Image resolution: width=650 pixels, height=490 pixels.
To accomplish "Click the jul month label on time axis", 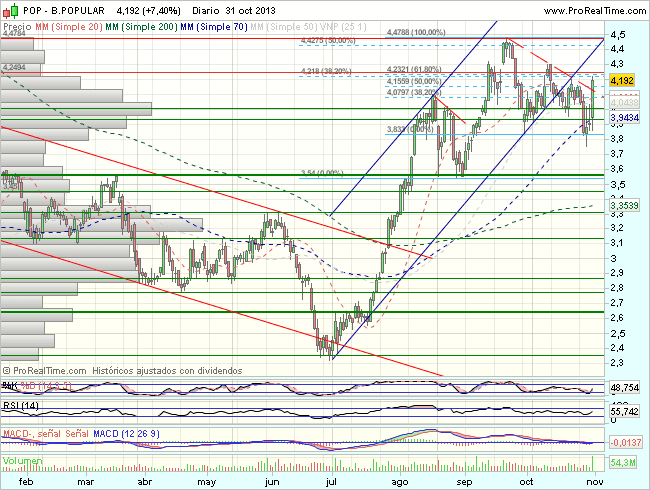I will coord(331,482).
